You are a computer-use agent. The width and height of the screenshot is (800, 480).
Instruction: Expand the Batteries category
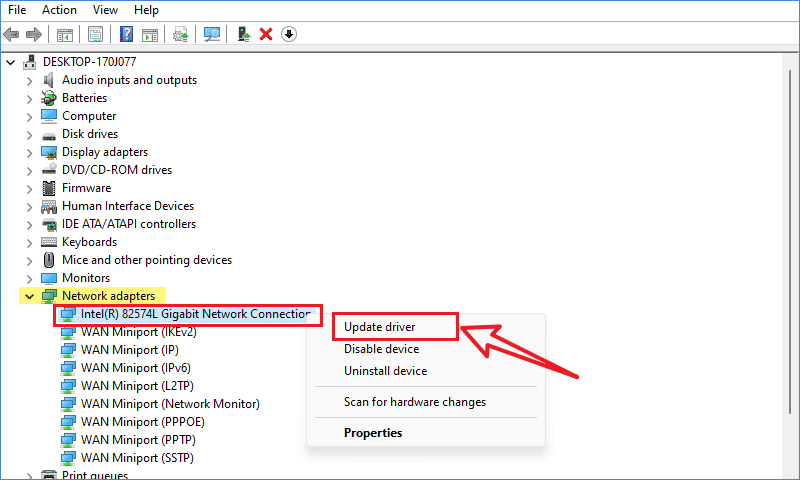(x=30, y=99)
